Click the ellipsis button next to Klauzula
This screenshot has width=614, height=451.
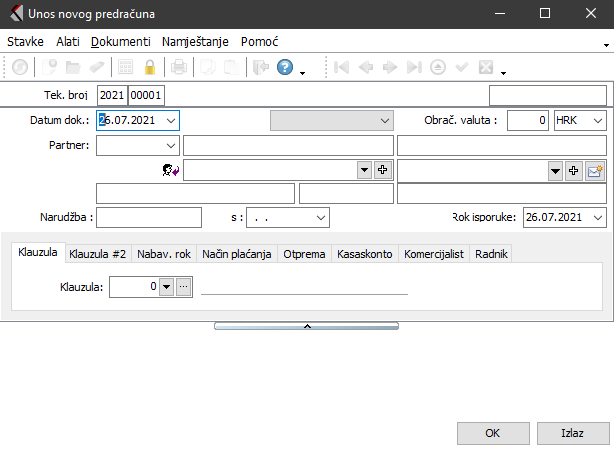click(183, 287)
